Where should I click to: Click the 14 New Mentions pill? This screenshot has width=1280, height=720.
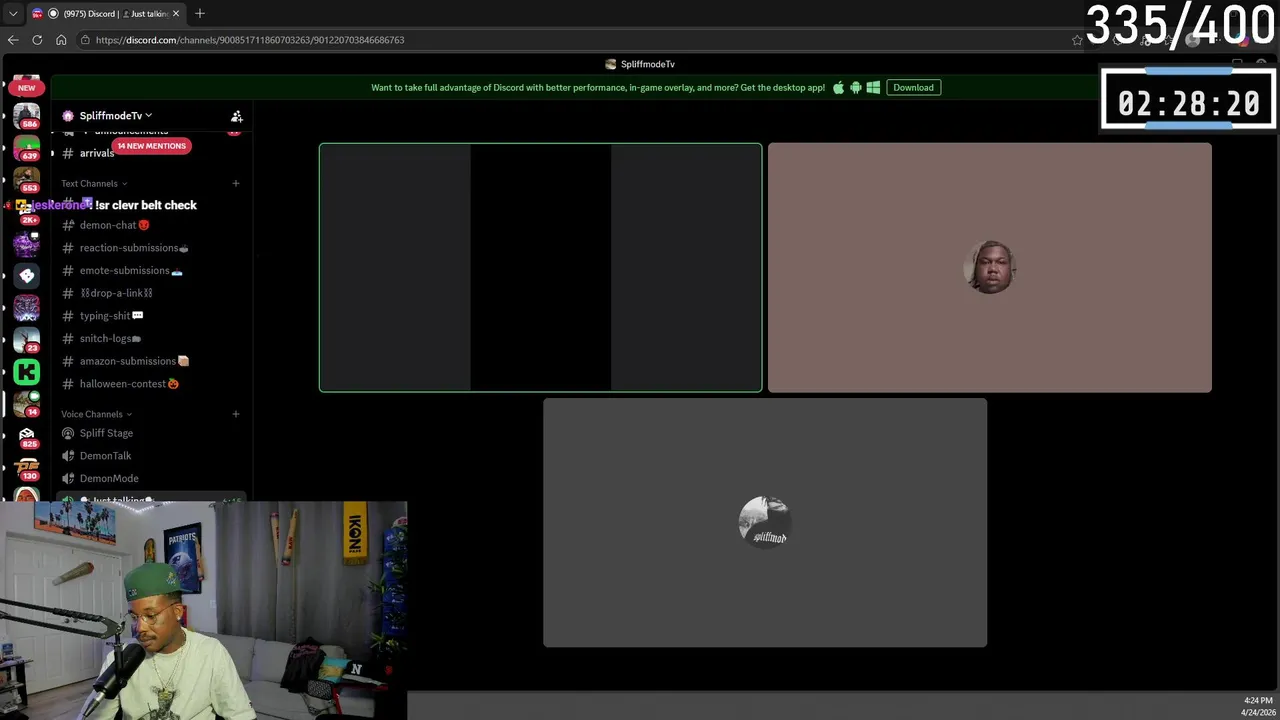coord(151,146)
